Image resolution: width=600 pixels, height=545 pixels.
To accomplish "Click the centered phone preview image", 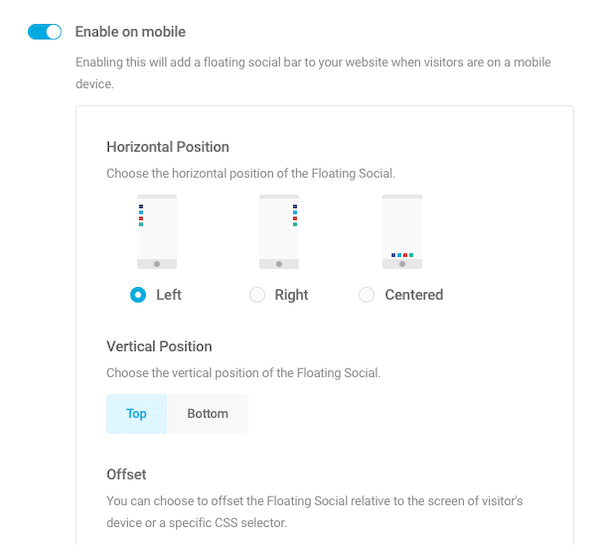I will (402, 232).
